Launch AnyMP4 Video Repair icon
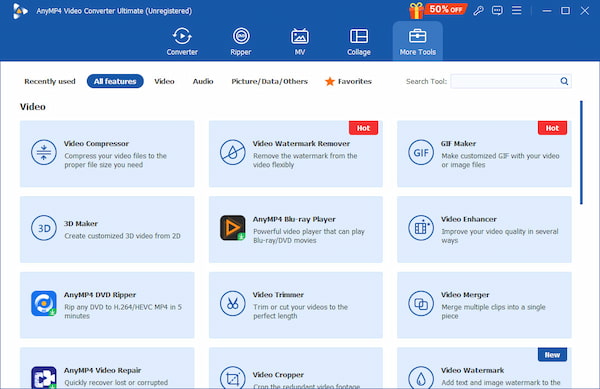Screen dimensions: 600x389 44,378
